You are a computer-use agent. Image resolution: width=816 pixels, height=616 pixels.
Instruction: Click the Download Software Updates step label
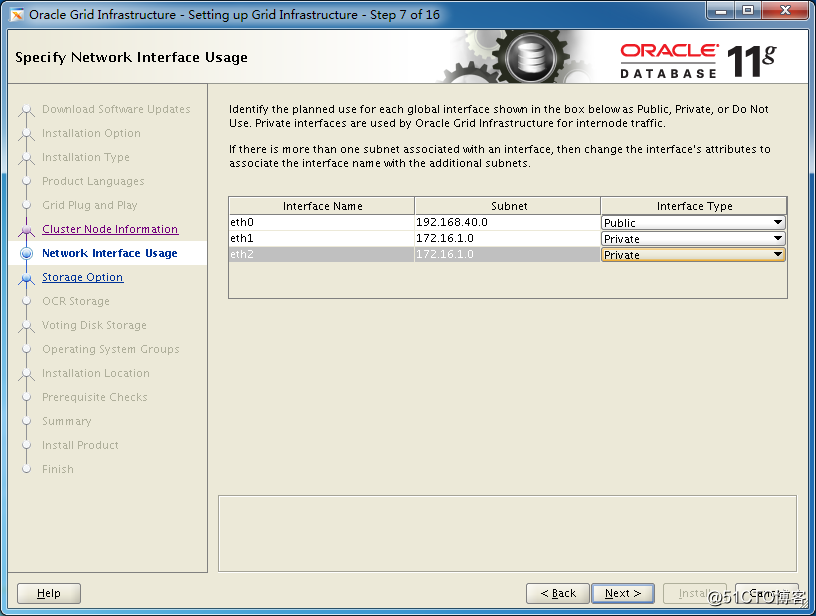(x=116, y=109)
